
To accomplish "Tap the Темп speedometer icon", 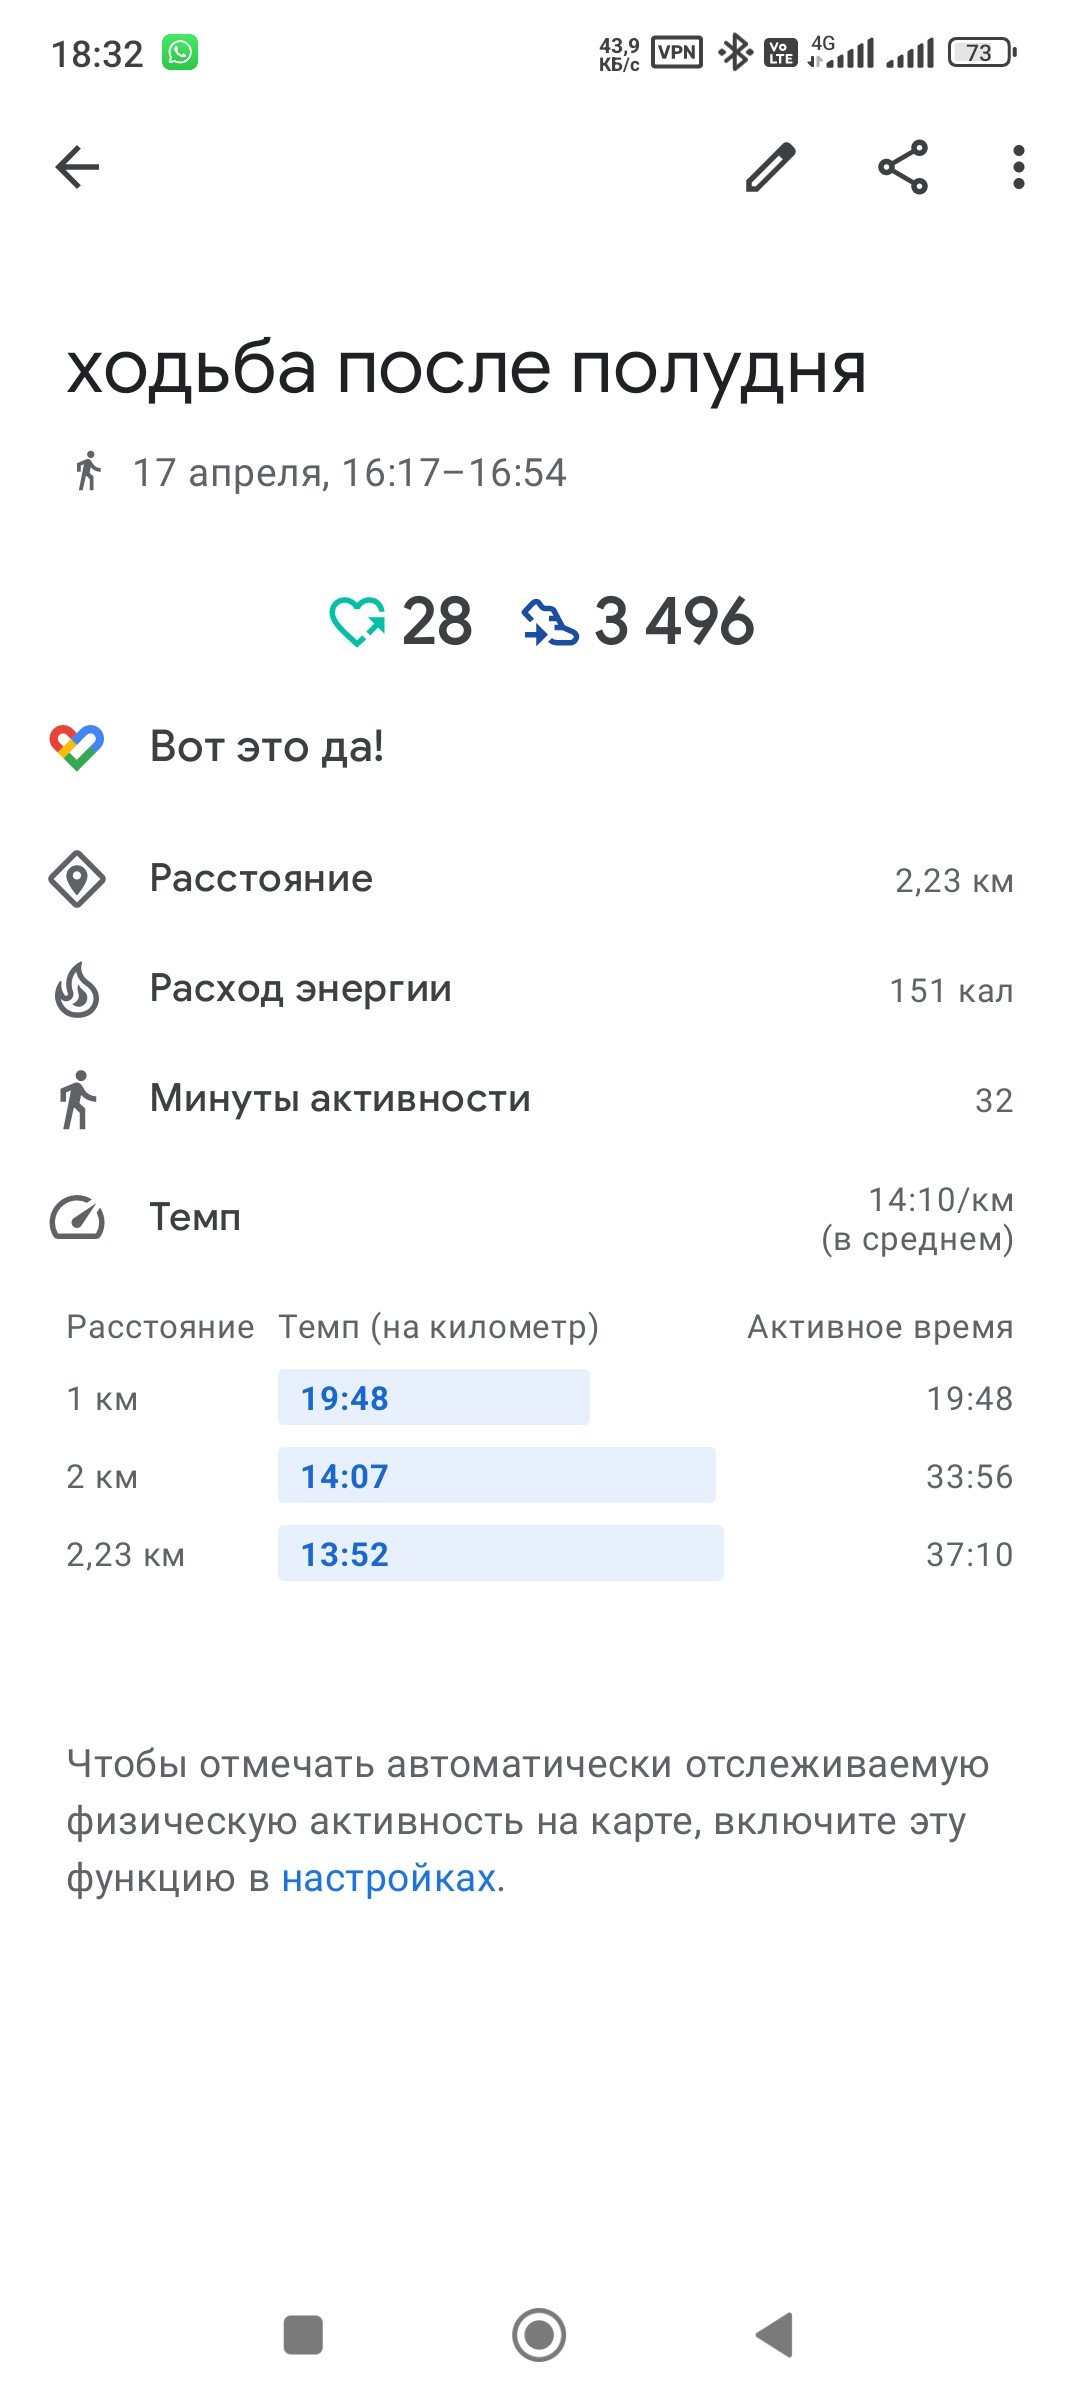I will tap(77, 1218).
